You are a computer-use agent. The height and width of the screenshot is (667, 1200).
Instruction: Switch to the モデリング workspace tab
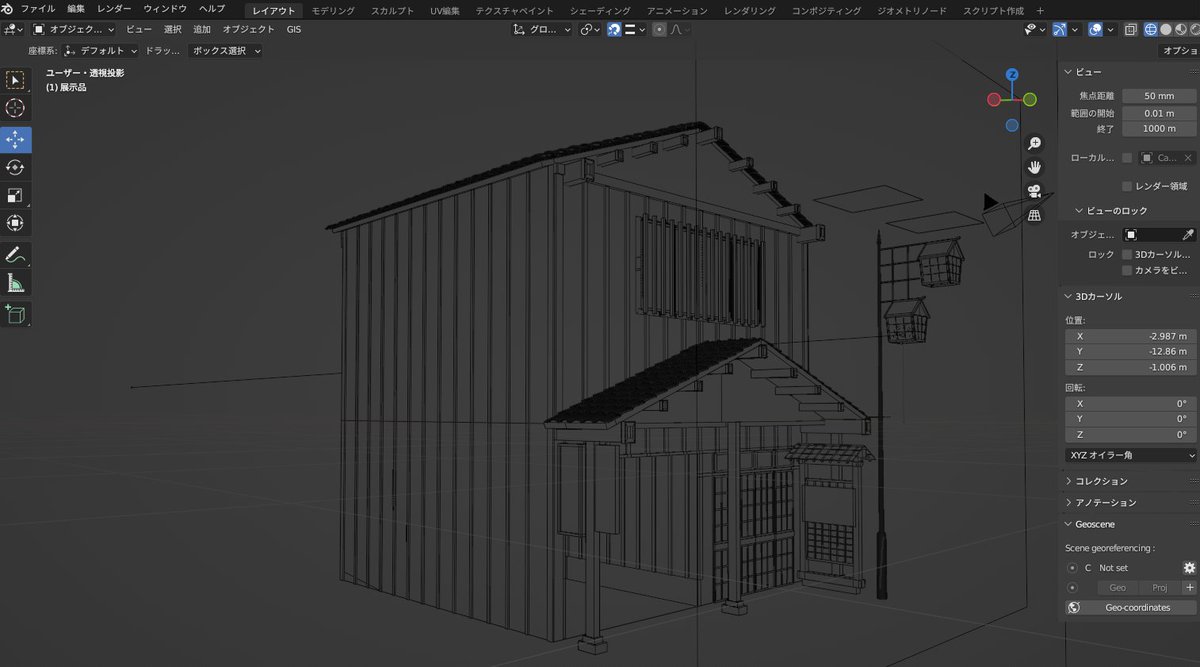333,10
